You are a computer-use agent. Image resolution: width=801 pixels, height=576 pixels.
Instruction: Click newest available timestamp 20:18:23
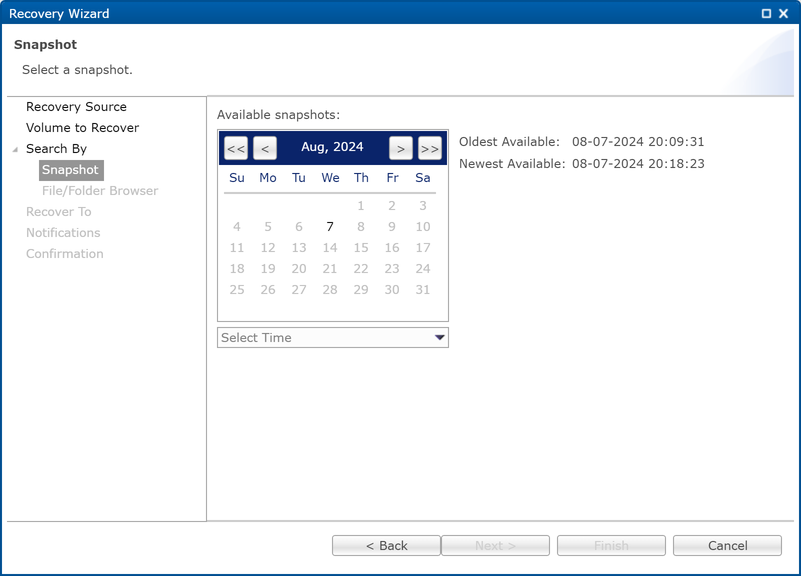tap(638, 164)
